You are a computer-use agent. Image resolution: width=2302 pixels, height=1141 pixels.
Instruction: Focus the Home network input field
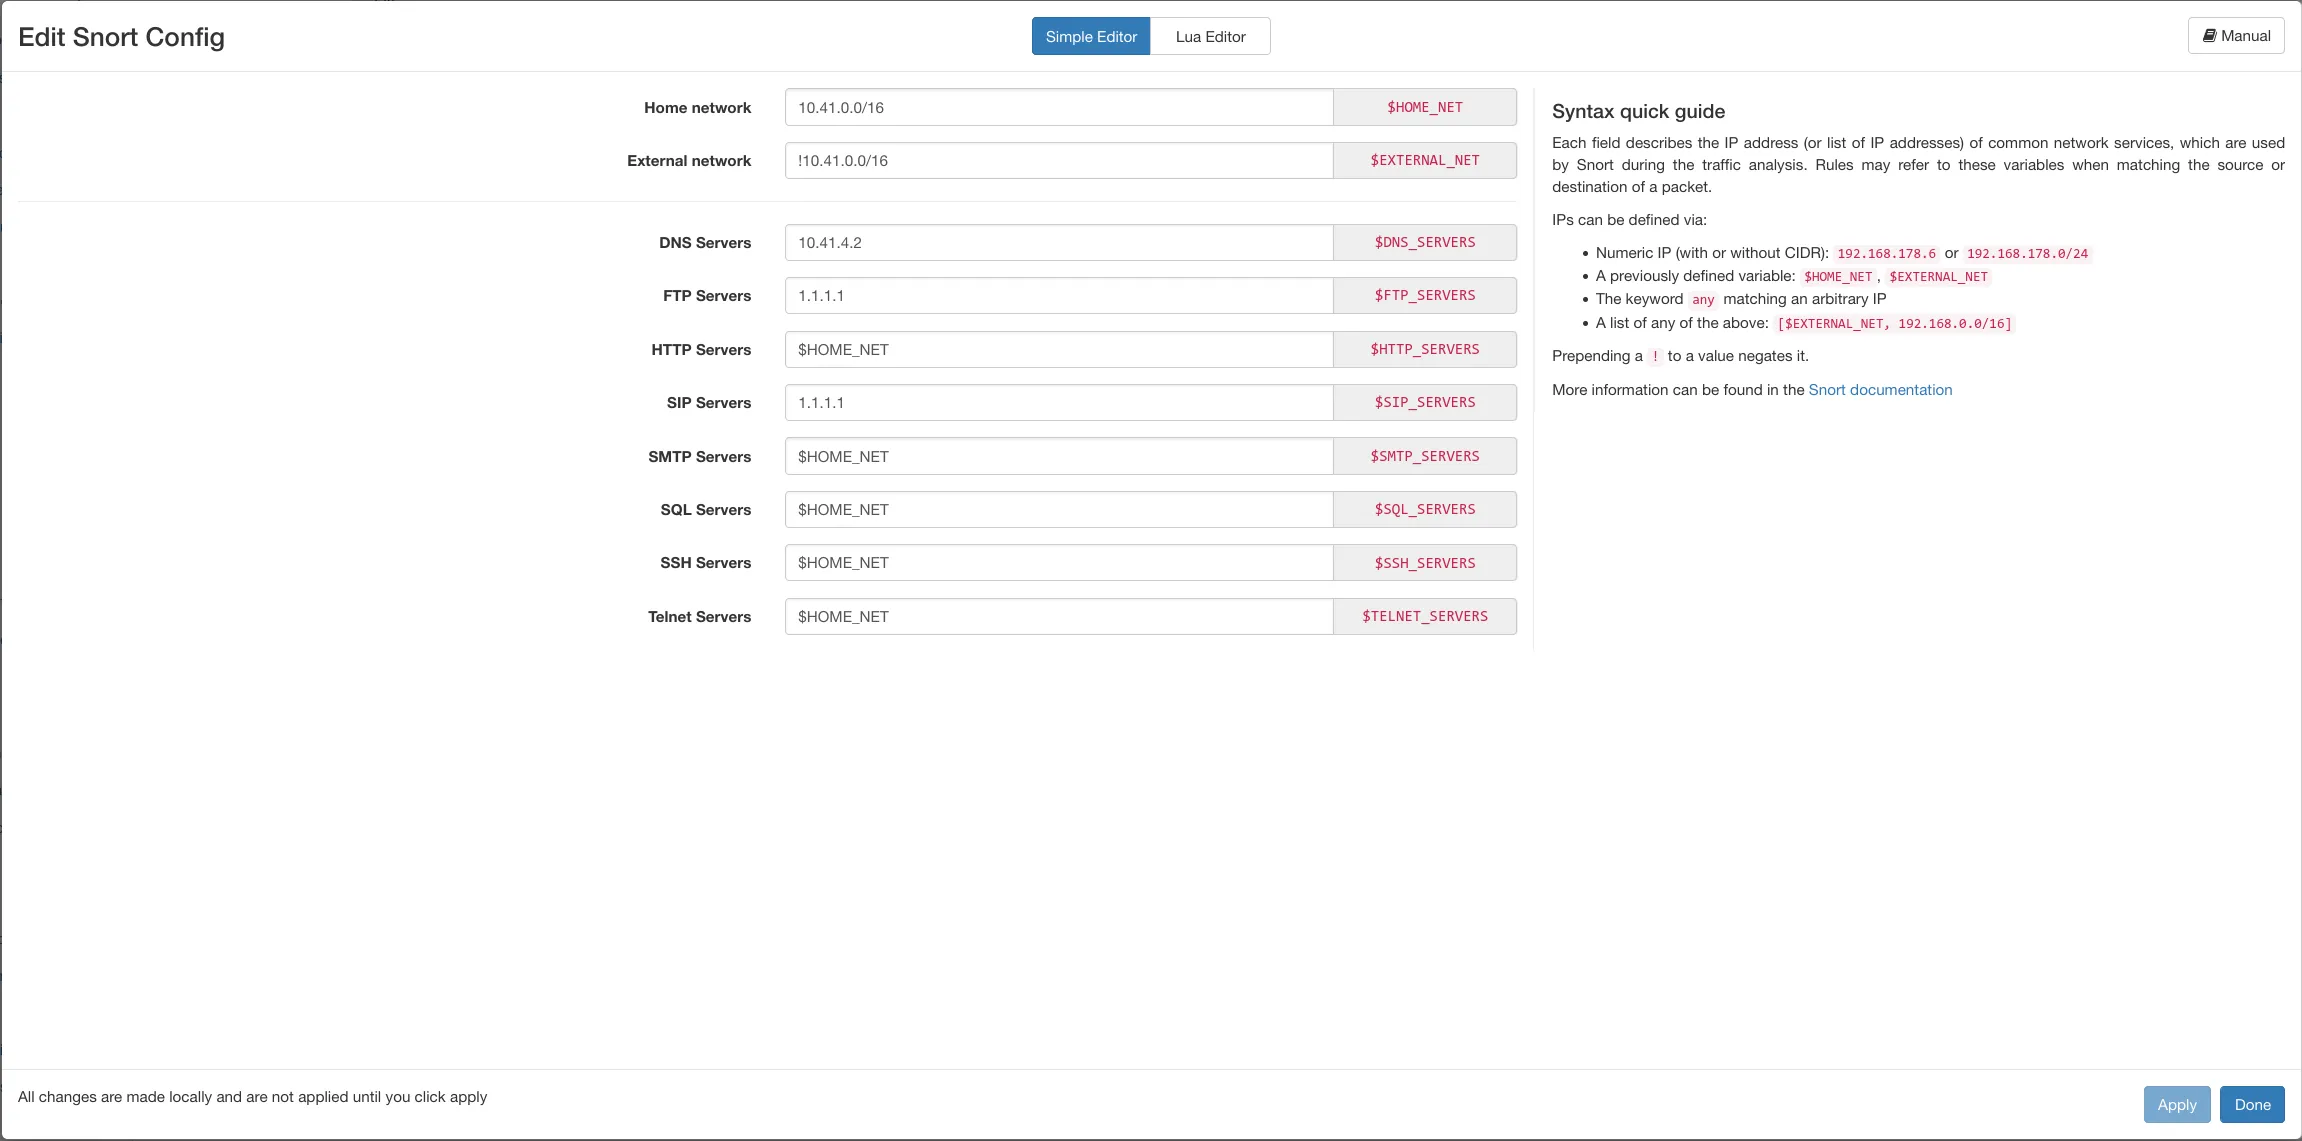point(1058,108)
